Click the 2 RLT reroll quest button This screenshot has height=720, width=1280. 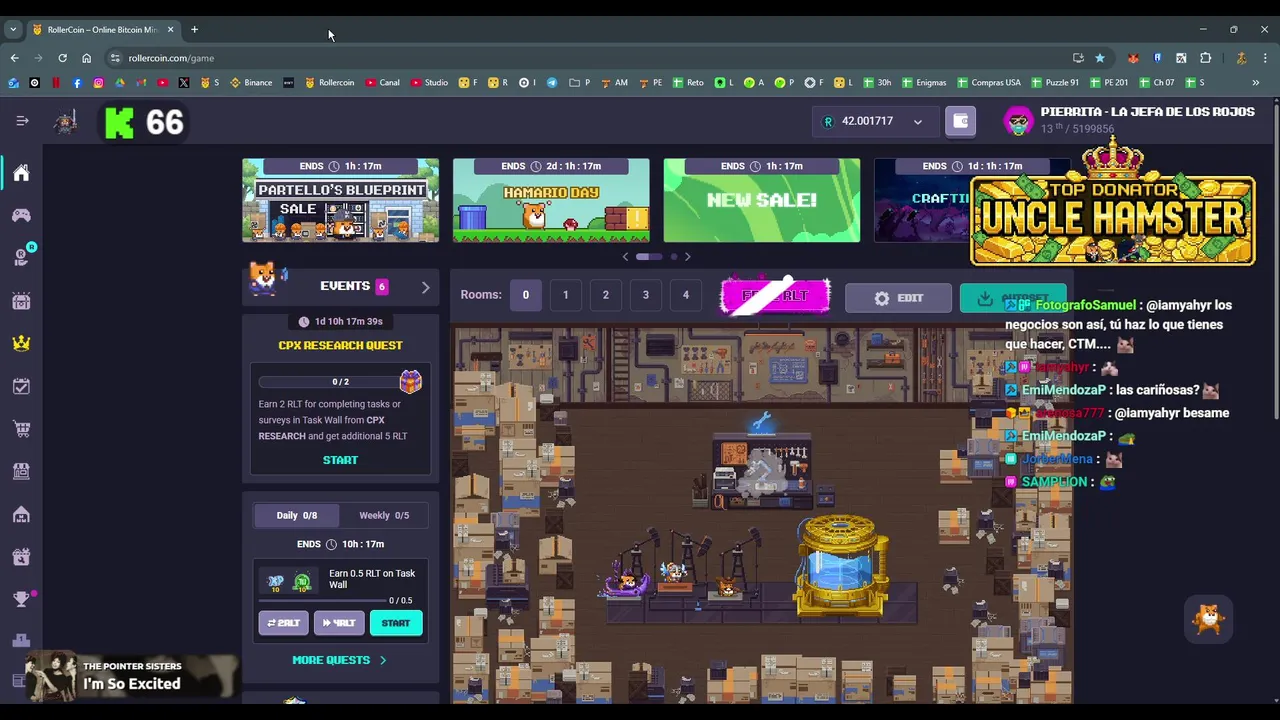pos(283,623)
